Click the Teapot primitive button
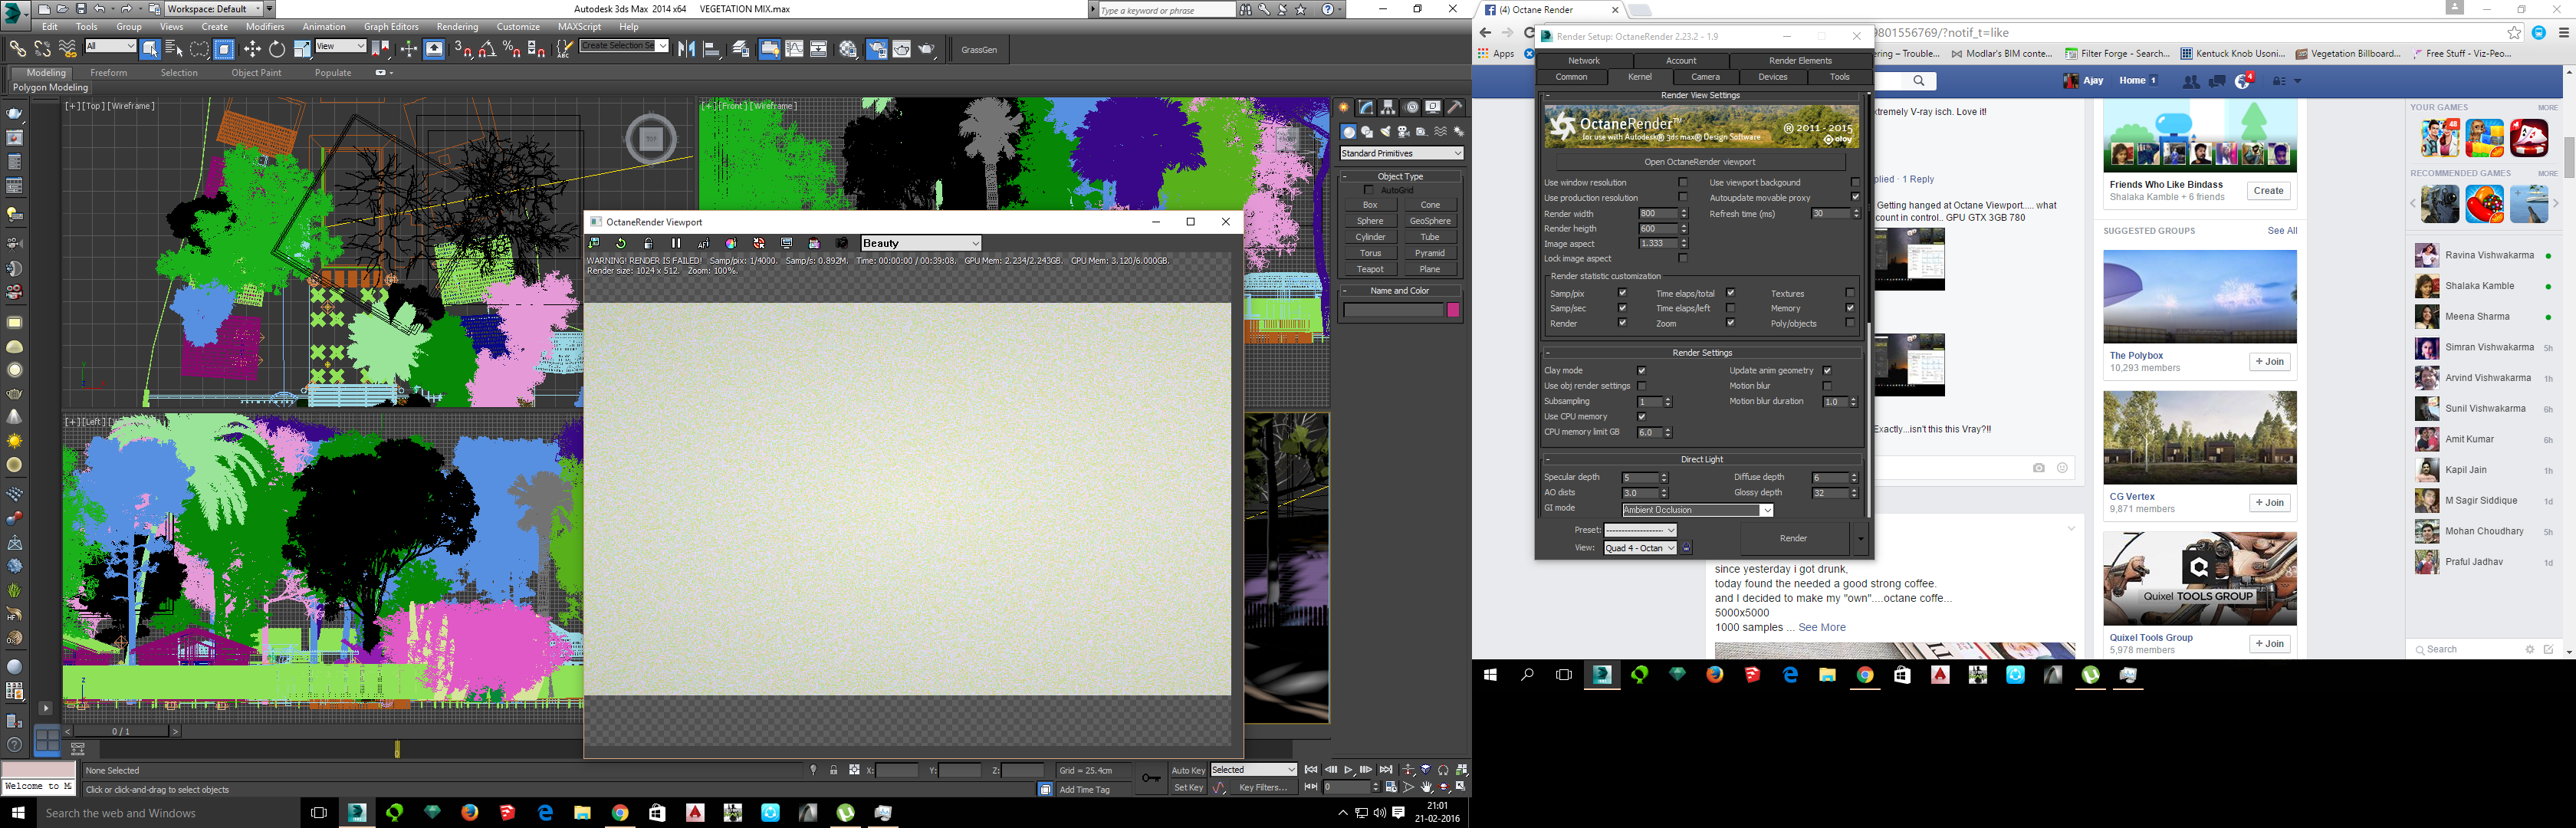The image size is (2576, 828). (x=1370, y=269)
